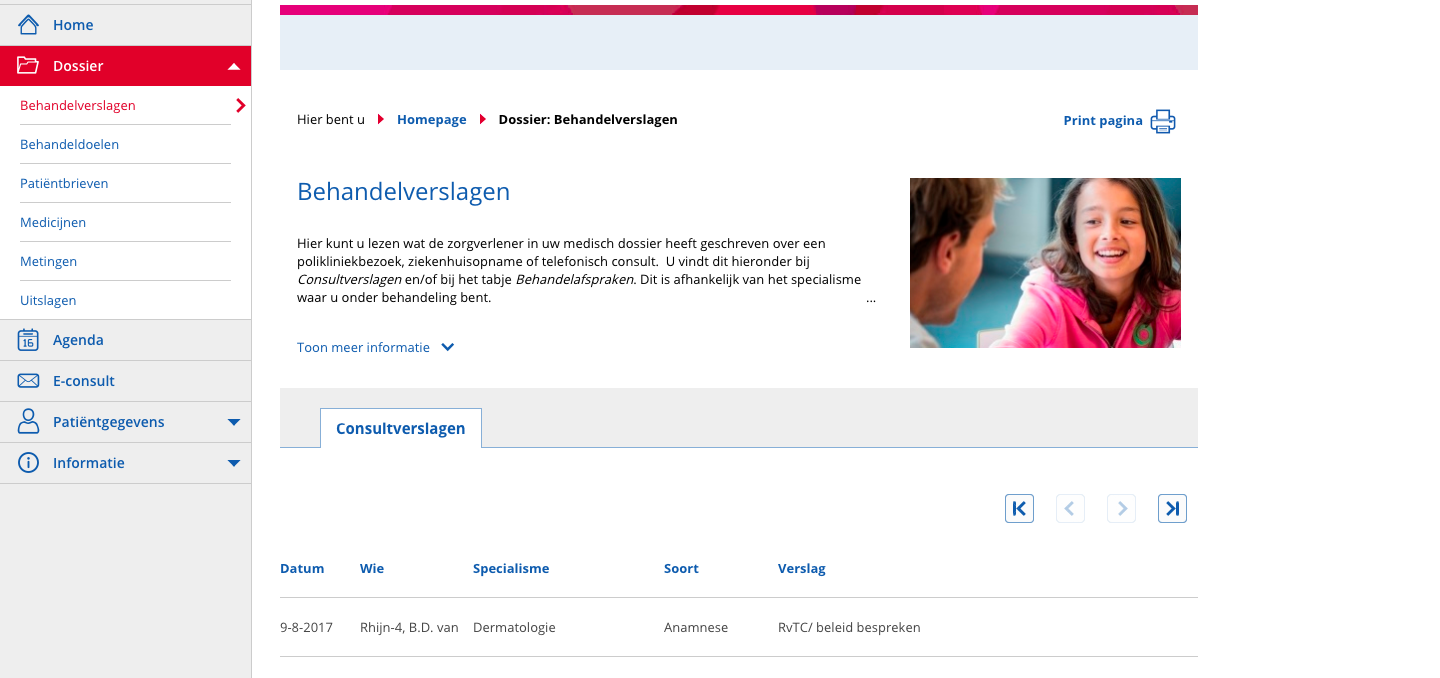The image size is (1440, 678).
Task: Jump to last page of results
Action: point(1172,509)
